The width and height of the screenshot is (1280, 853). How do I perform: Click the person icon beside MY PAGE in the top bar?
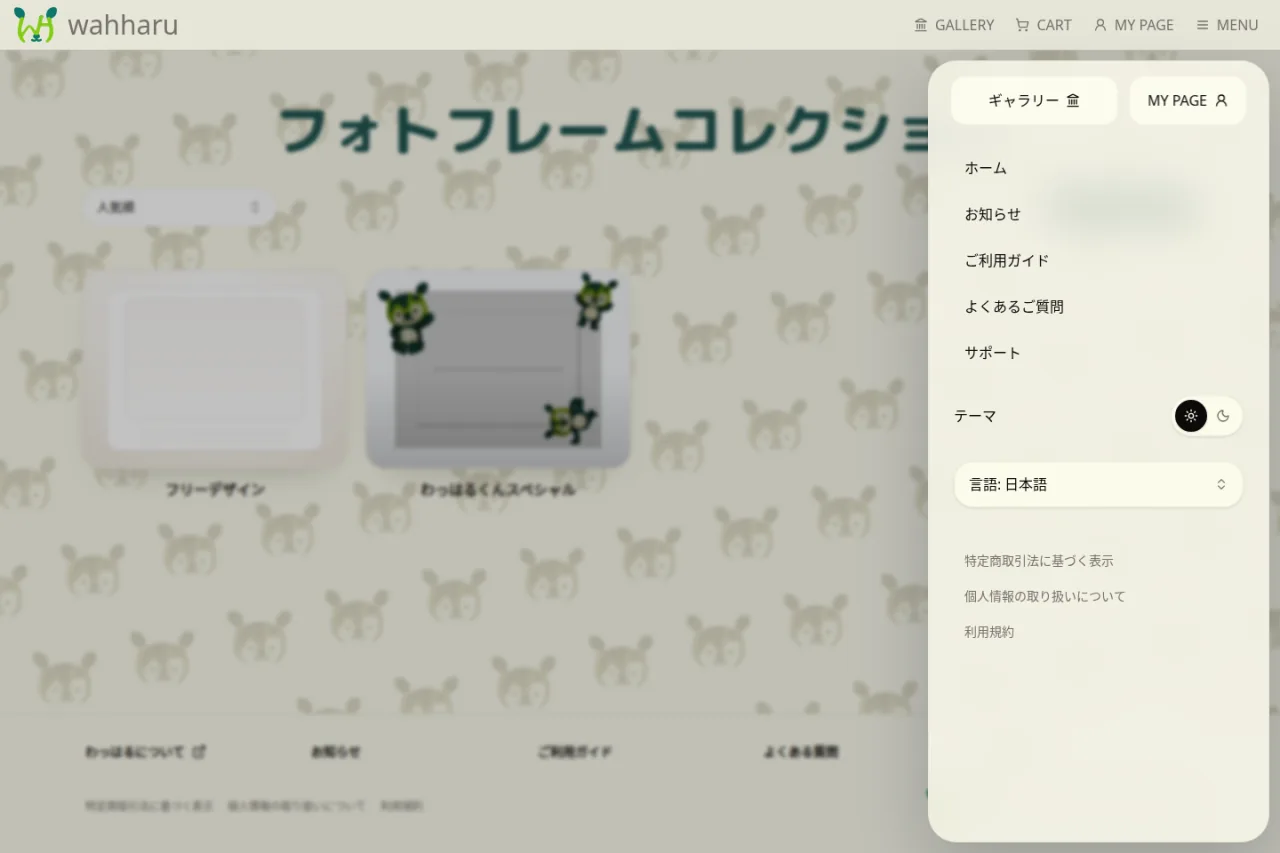(x=1100, y=25)
